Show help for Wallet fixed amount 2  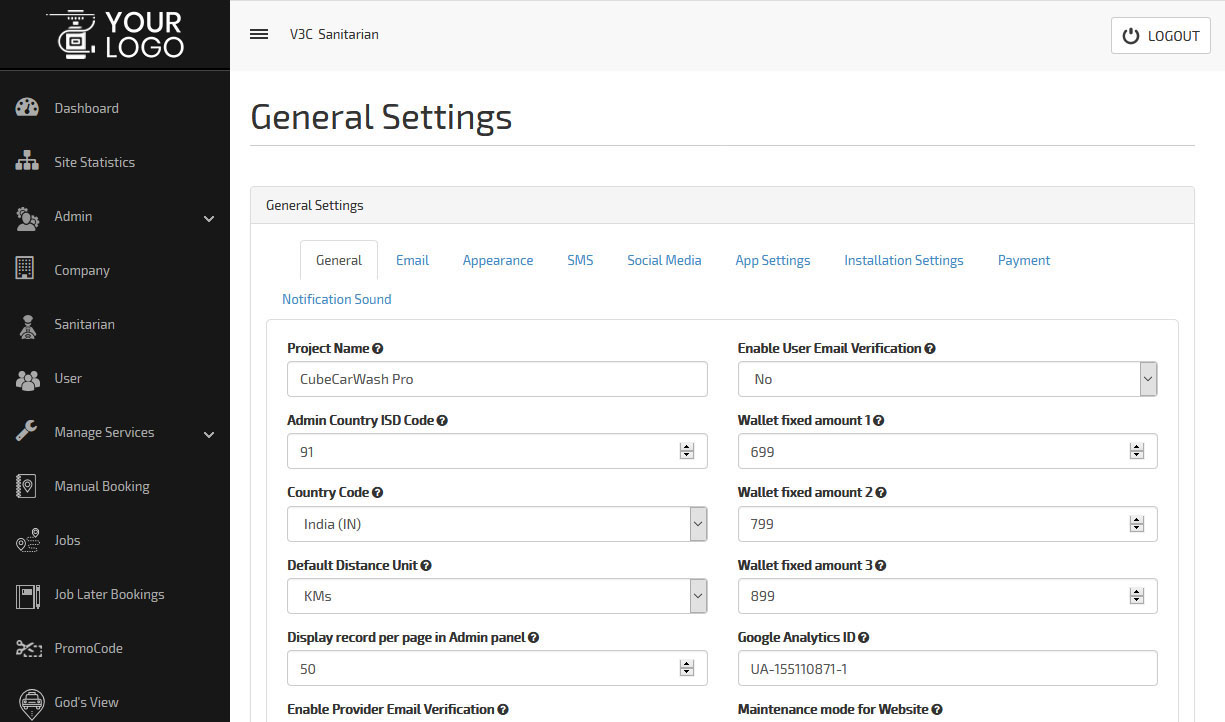(x=881, y=493)
